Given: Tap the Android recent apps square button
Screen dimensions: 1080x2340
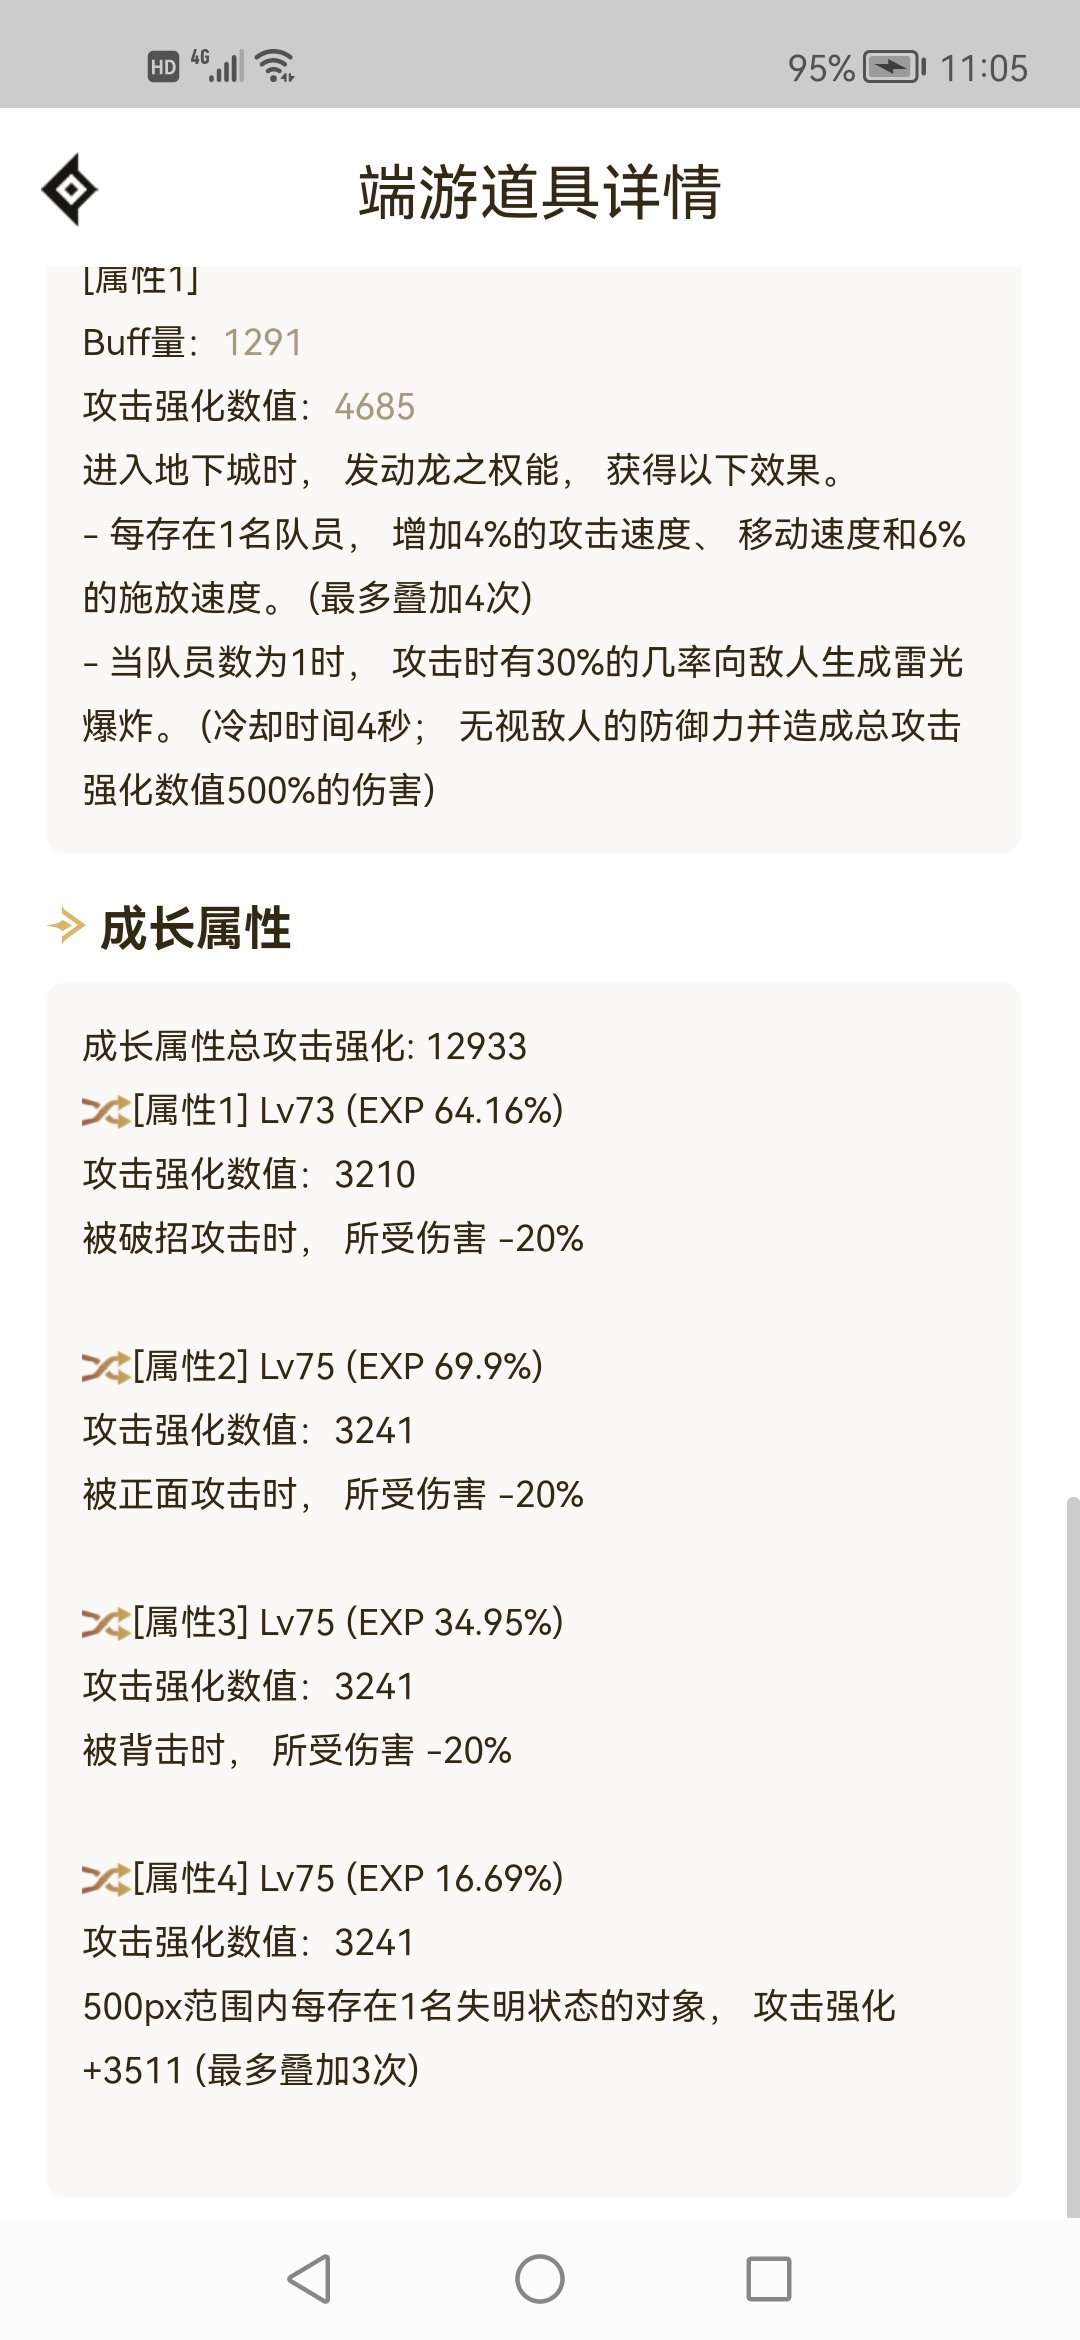Looking at the screenshot, I should click(769, 2279).
